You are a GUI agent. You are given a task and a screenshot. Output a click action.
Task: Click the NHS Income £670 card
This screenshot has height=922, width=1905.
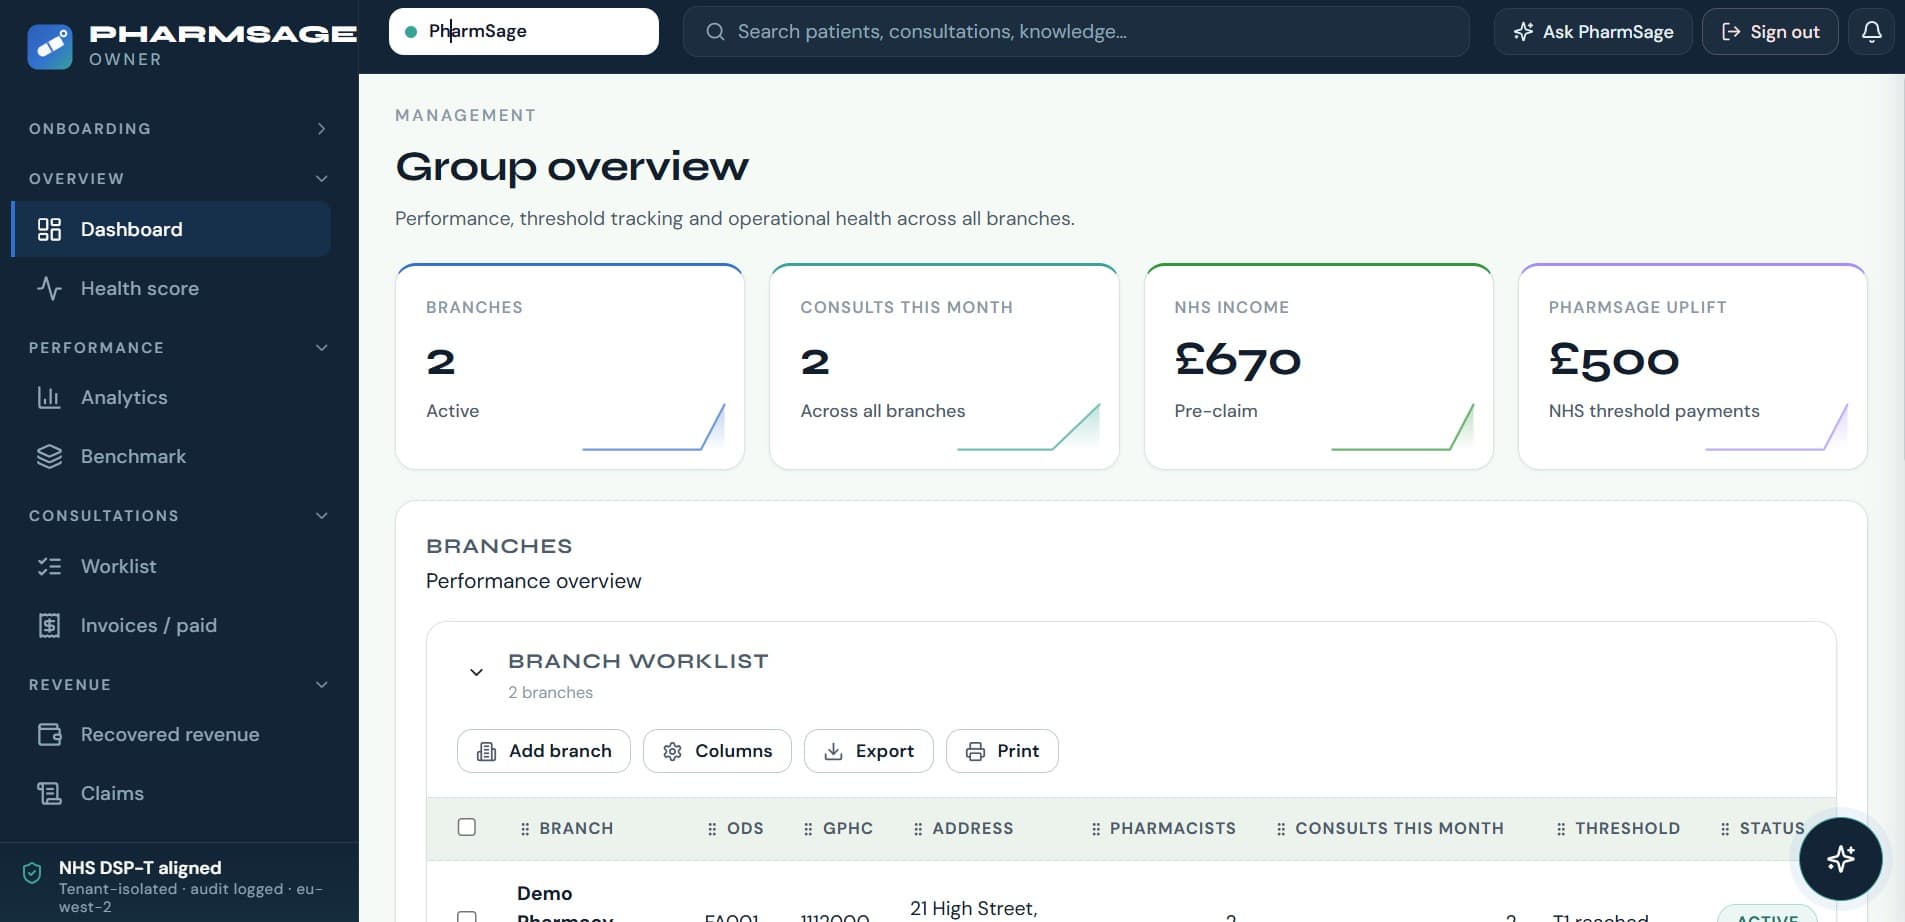coord(1319,366)
